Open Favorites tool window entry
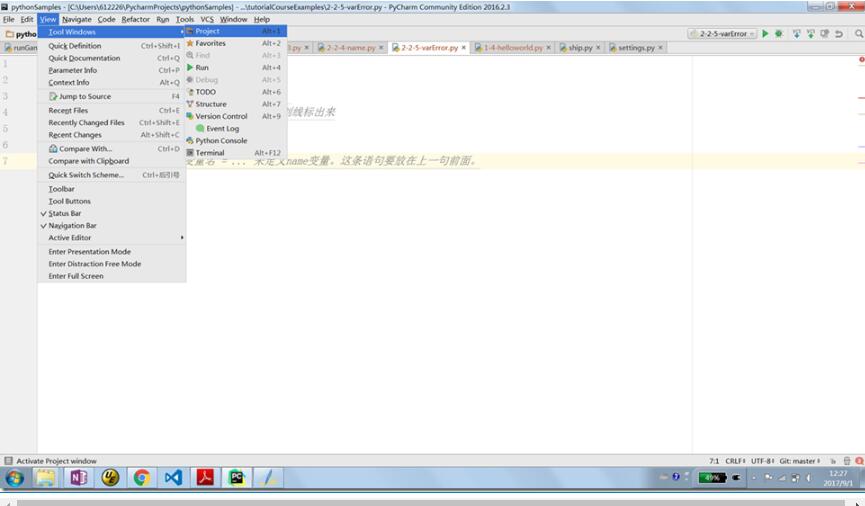This screenshot has width=865, height=506. coord(236,43)
